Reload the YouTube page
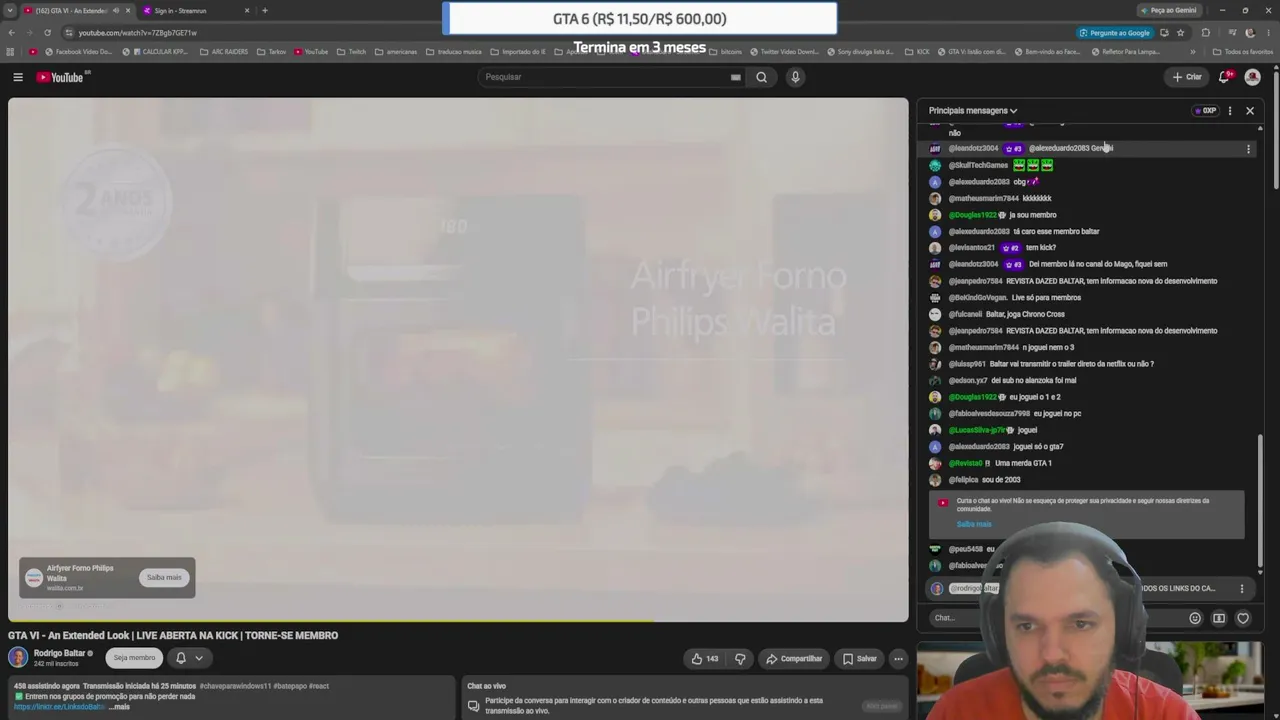 (x=47, y=33)
